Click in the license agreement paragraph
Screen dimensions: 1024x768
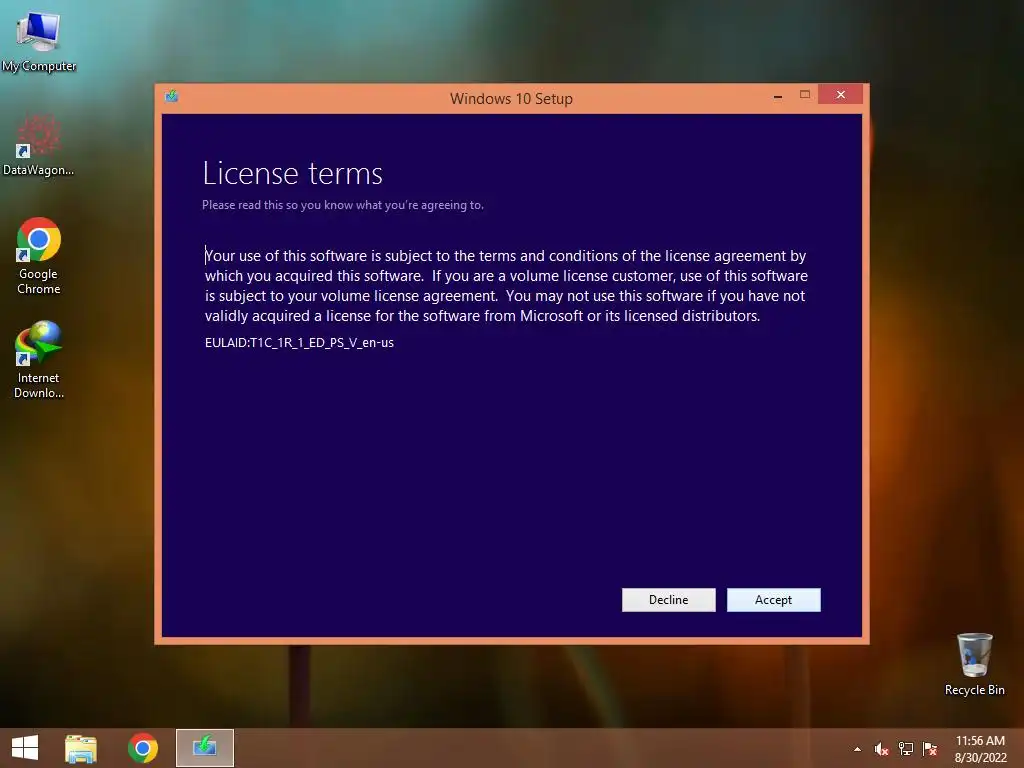(506, 286)
